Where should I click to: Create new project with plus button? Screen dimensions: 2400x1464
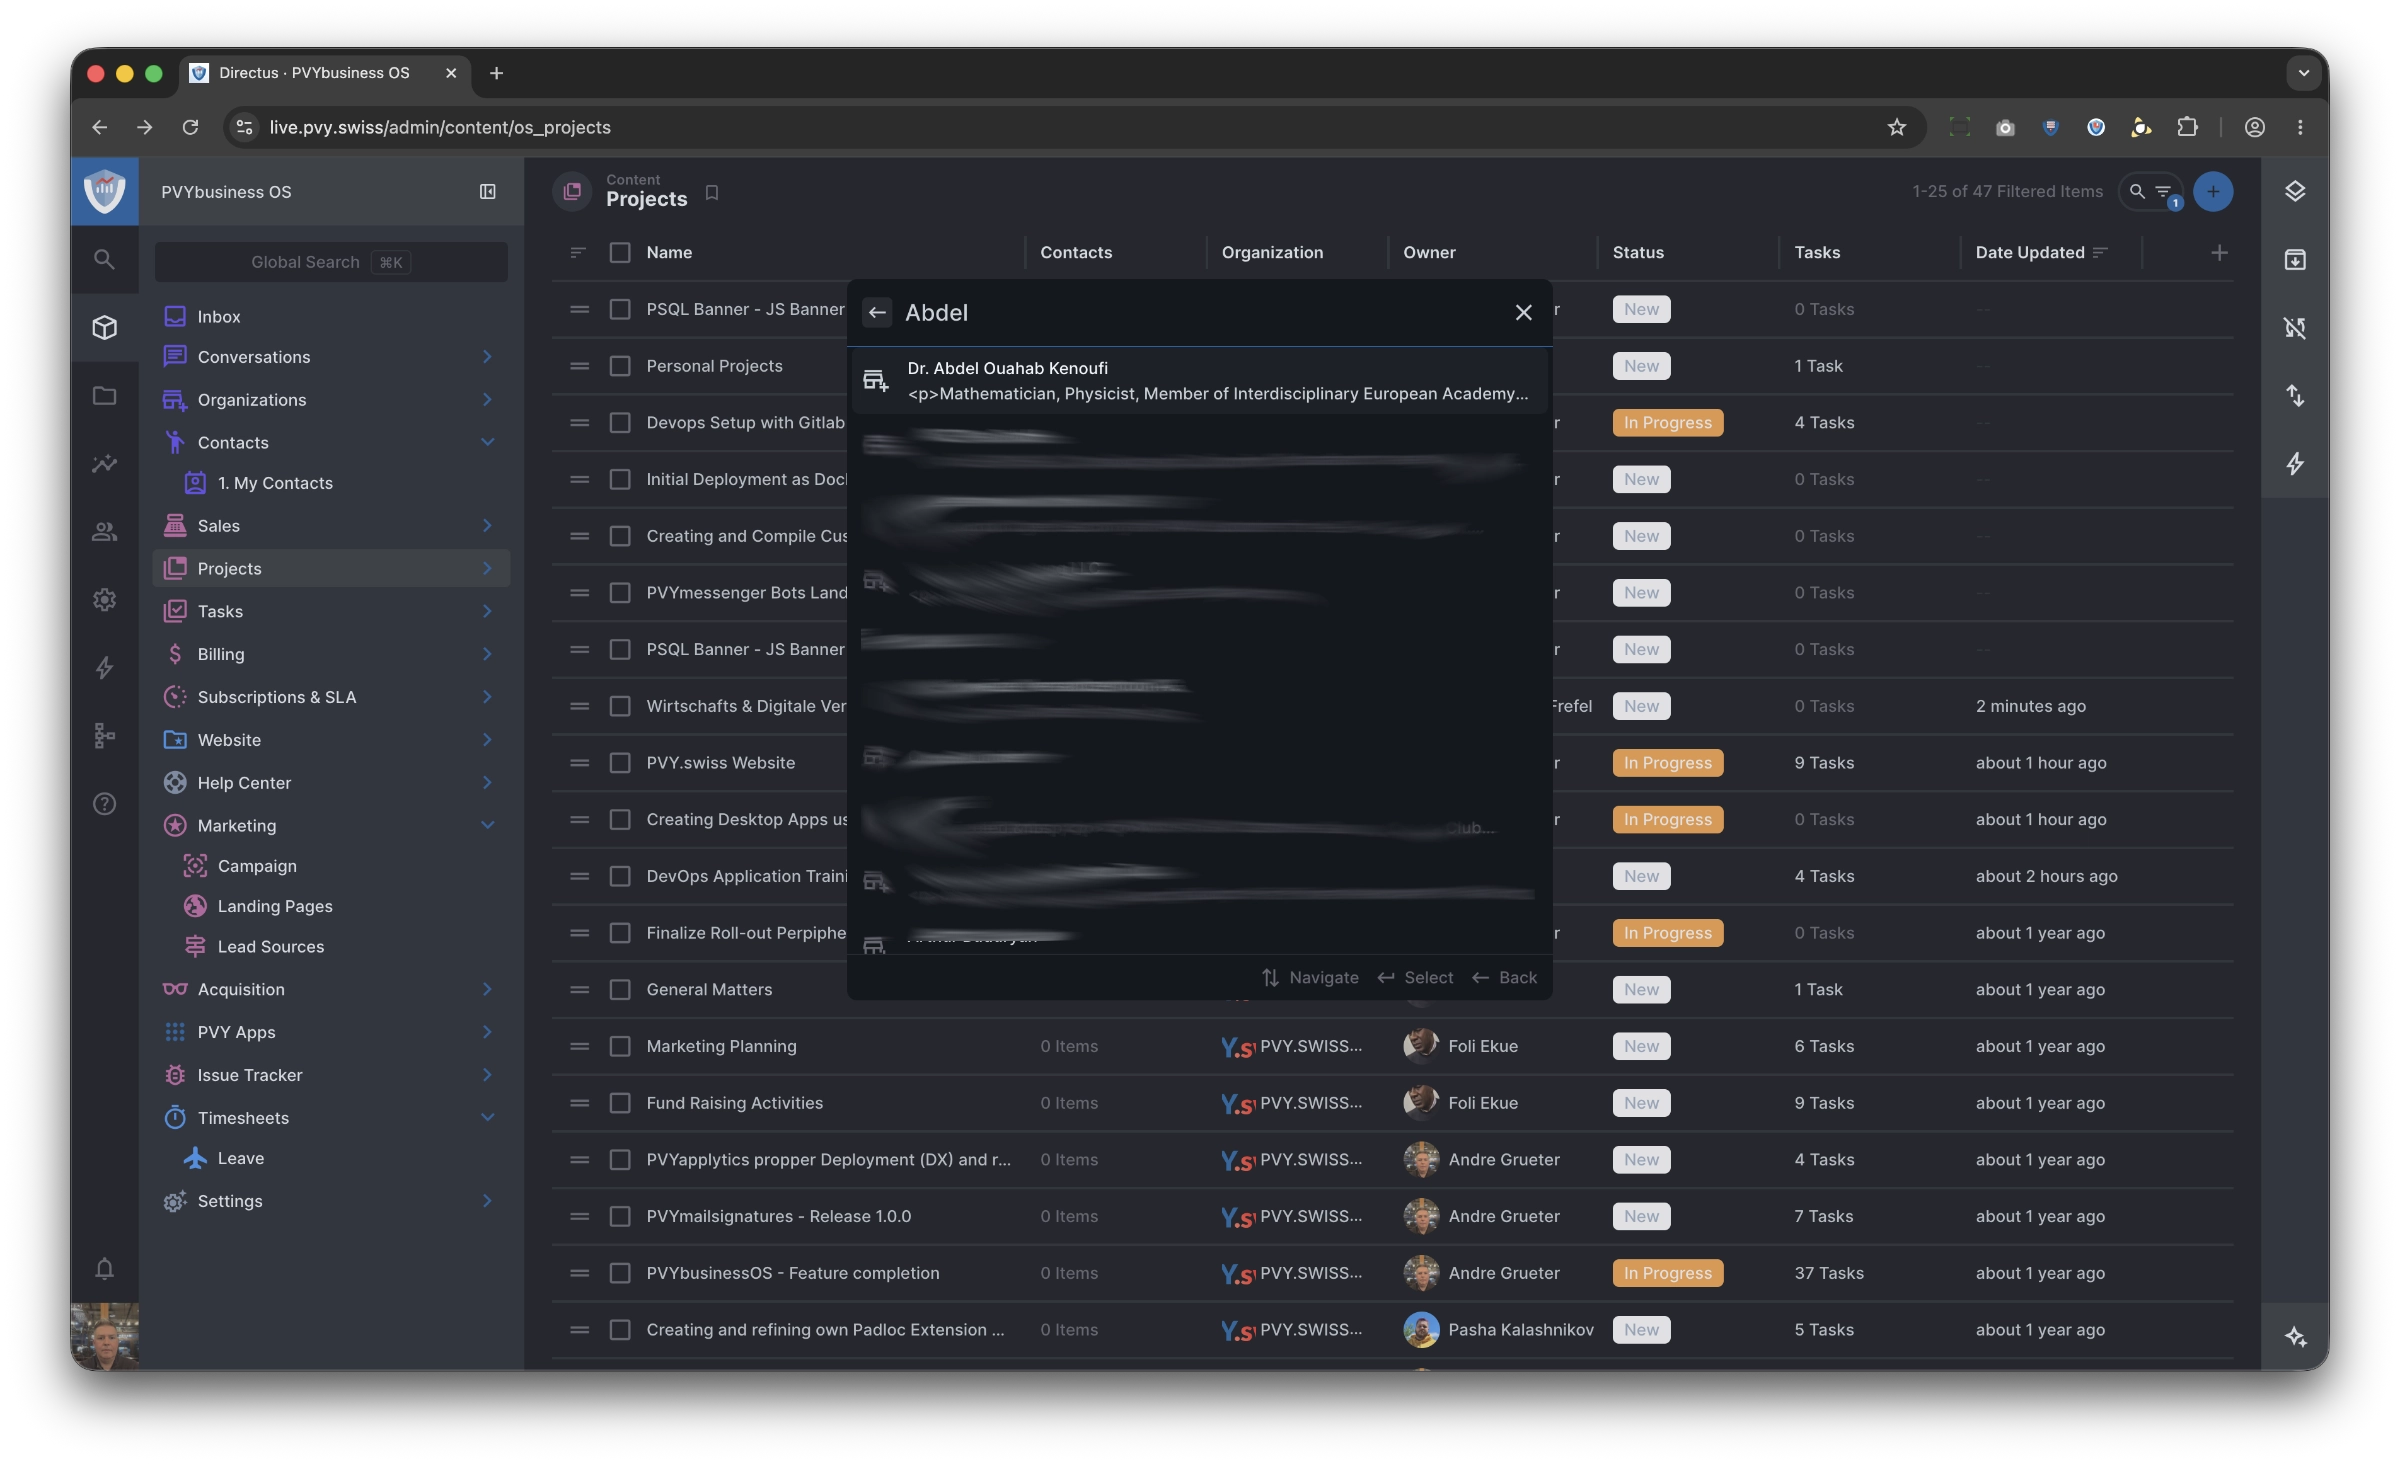(2213, 191)
